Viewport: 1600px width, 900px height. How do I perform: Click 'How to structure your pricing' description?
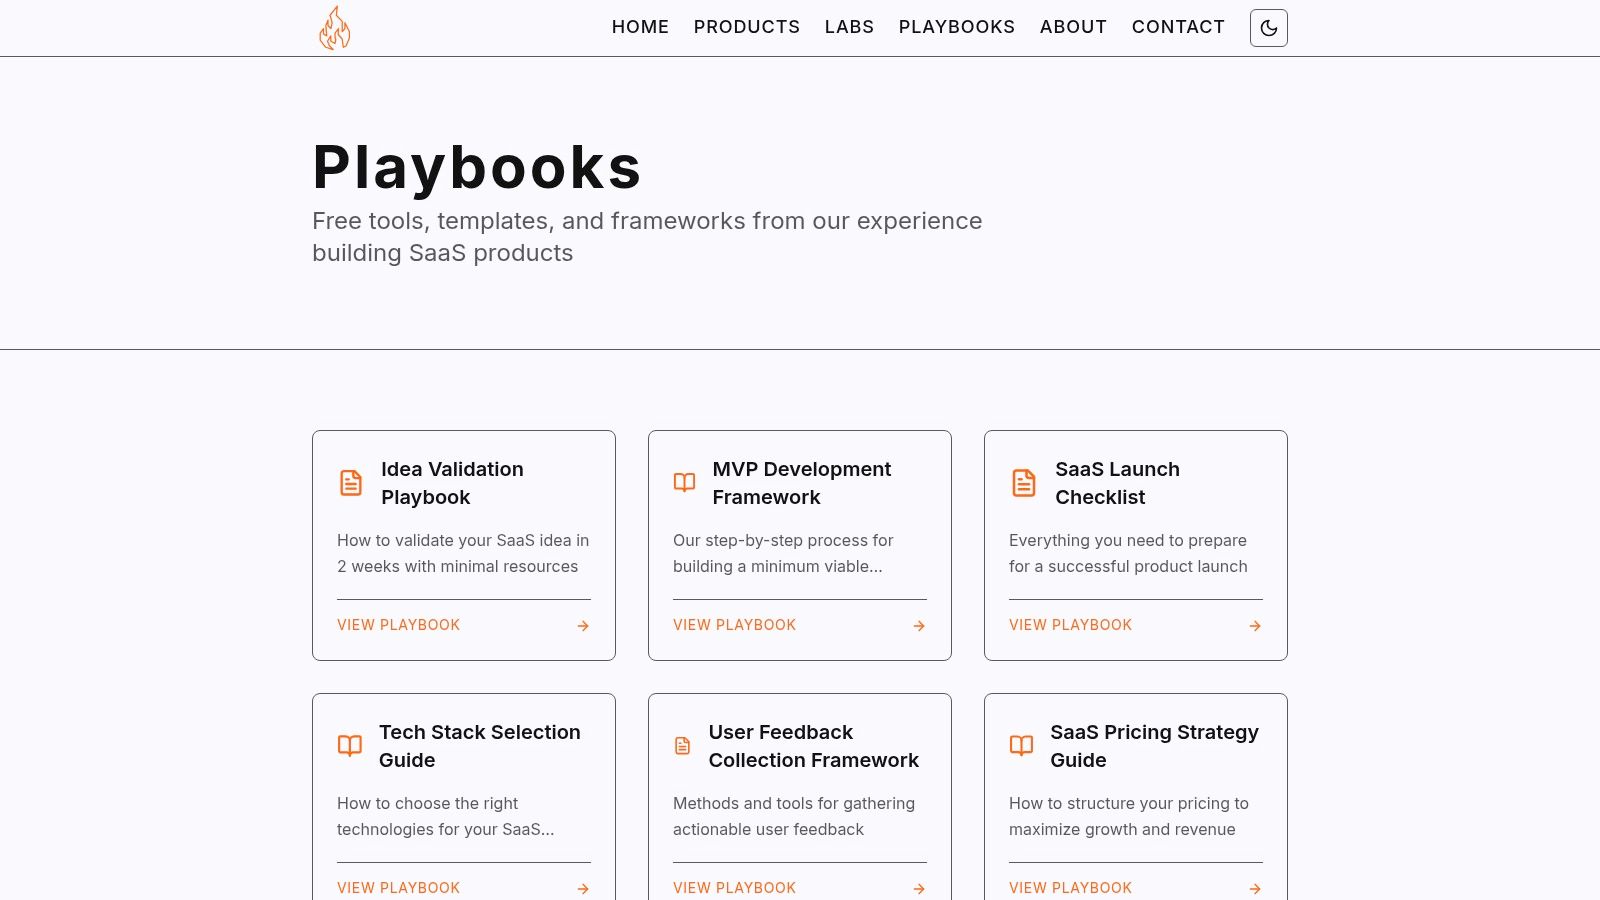[1129, 816]
